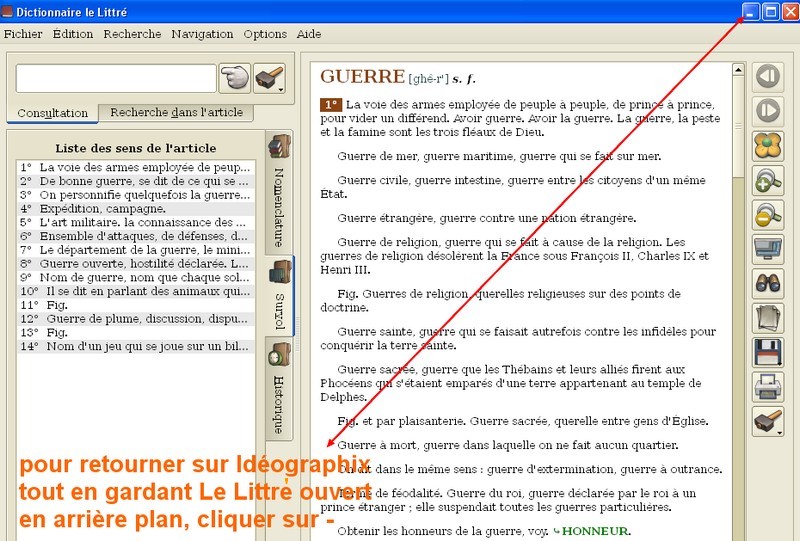Select sense 11° Fig.
800x541 pixels.
(x=136, y=305)
